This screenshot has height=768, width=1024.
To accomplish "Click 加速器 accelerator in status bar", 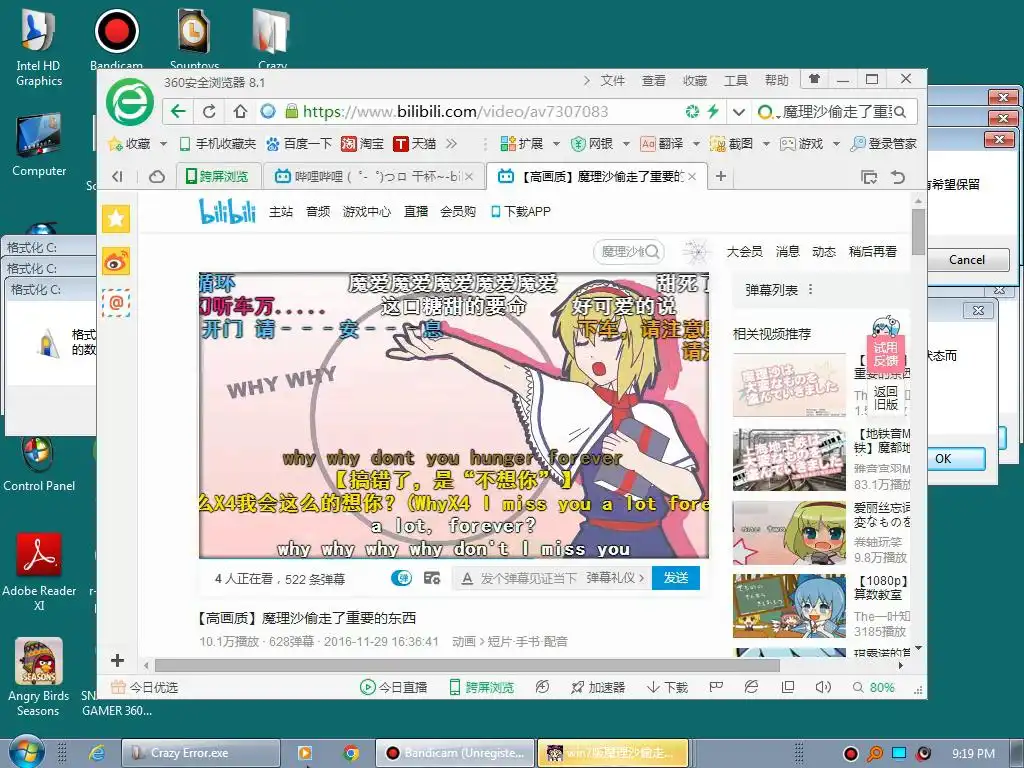I will (x=598, y=687).
